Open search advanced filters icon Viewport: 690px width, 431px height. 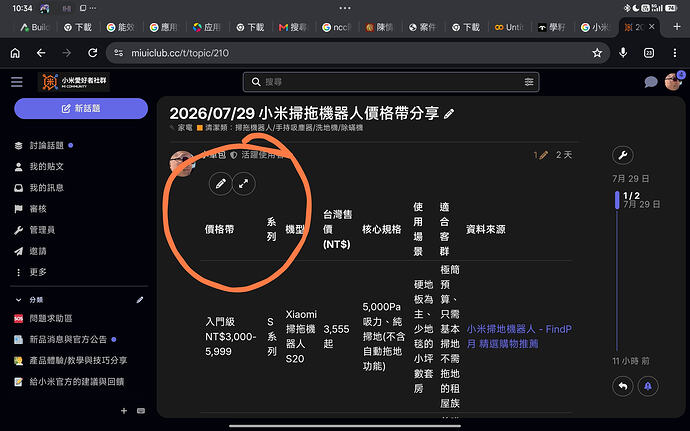pos(529,82)
